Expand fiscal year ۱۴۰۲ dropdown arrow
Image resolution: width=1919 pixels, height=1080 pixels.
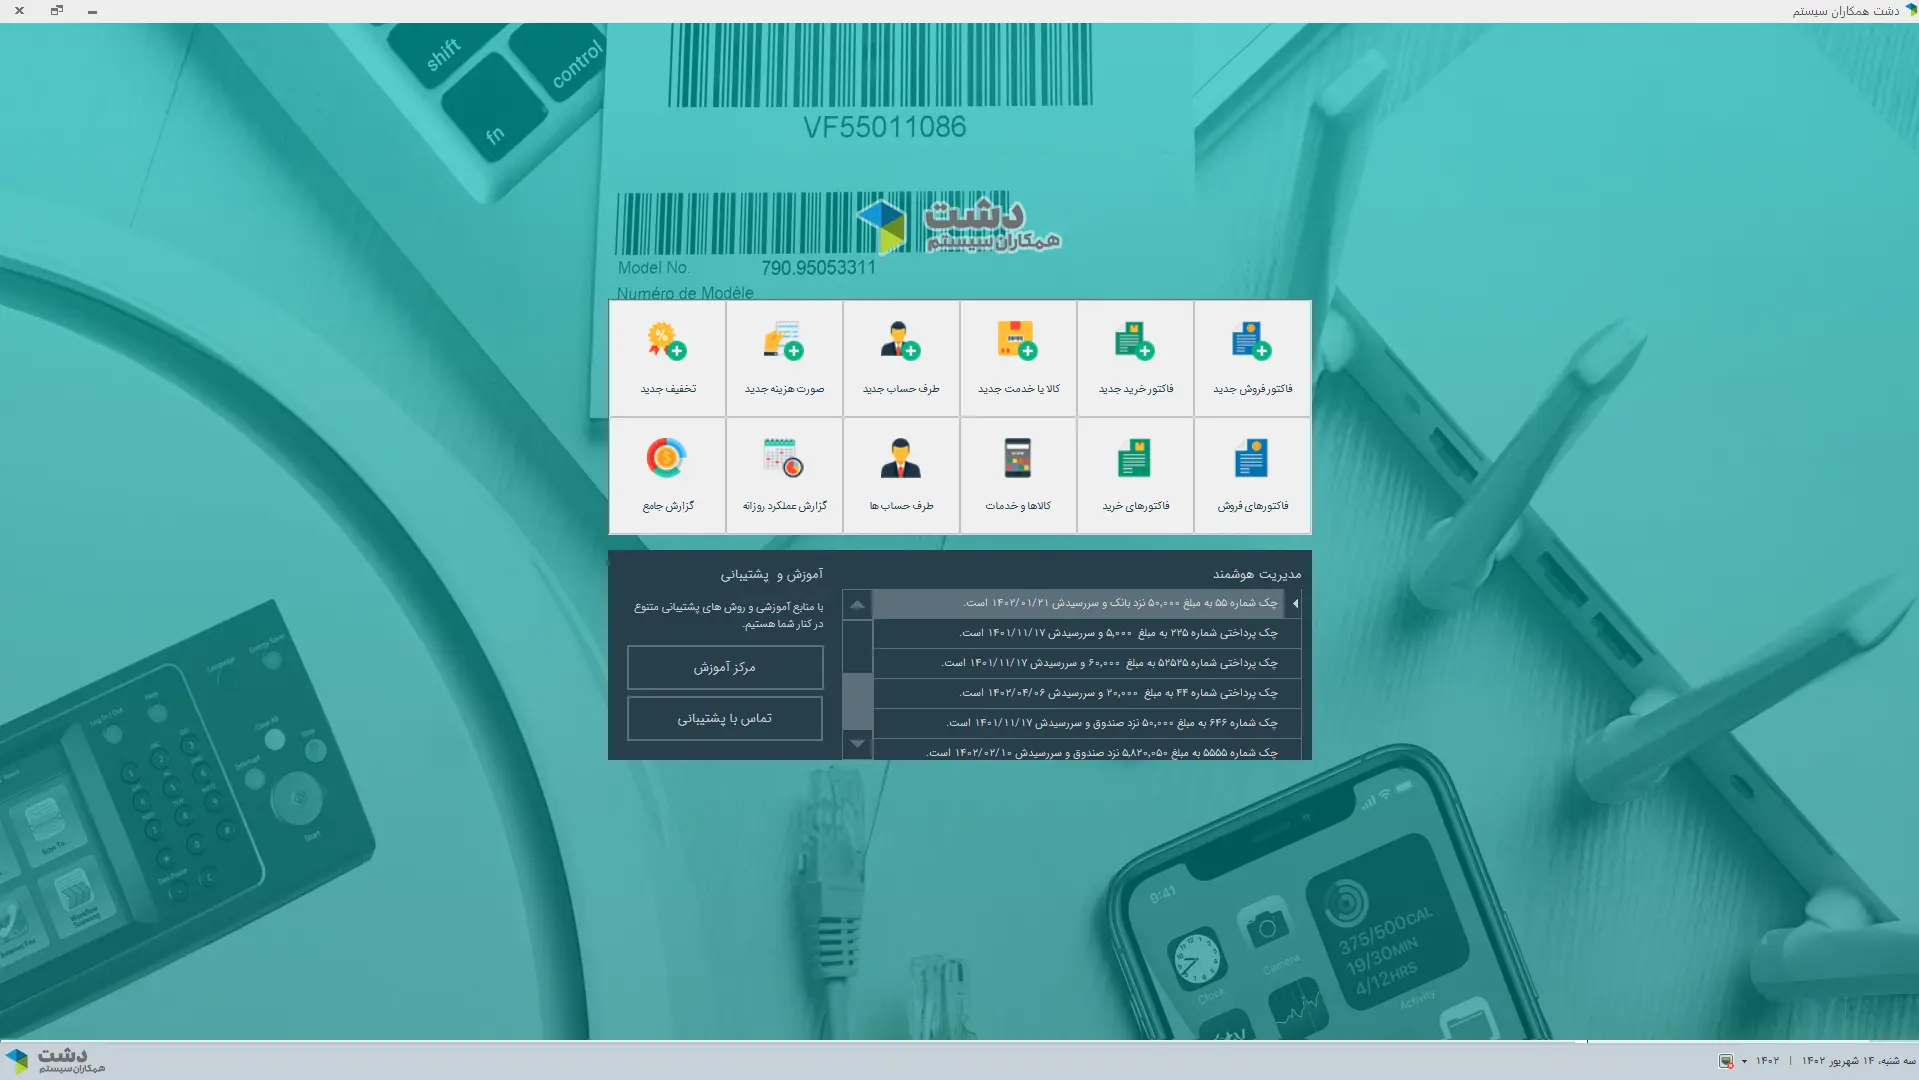[1744, 1061]
